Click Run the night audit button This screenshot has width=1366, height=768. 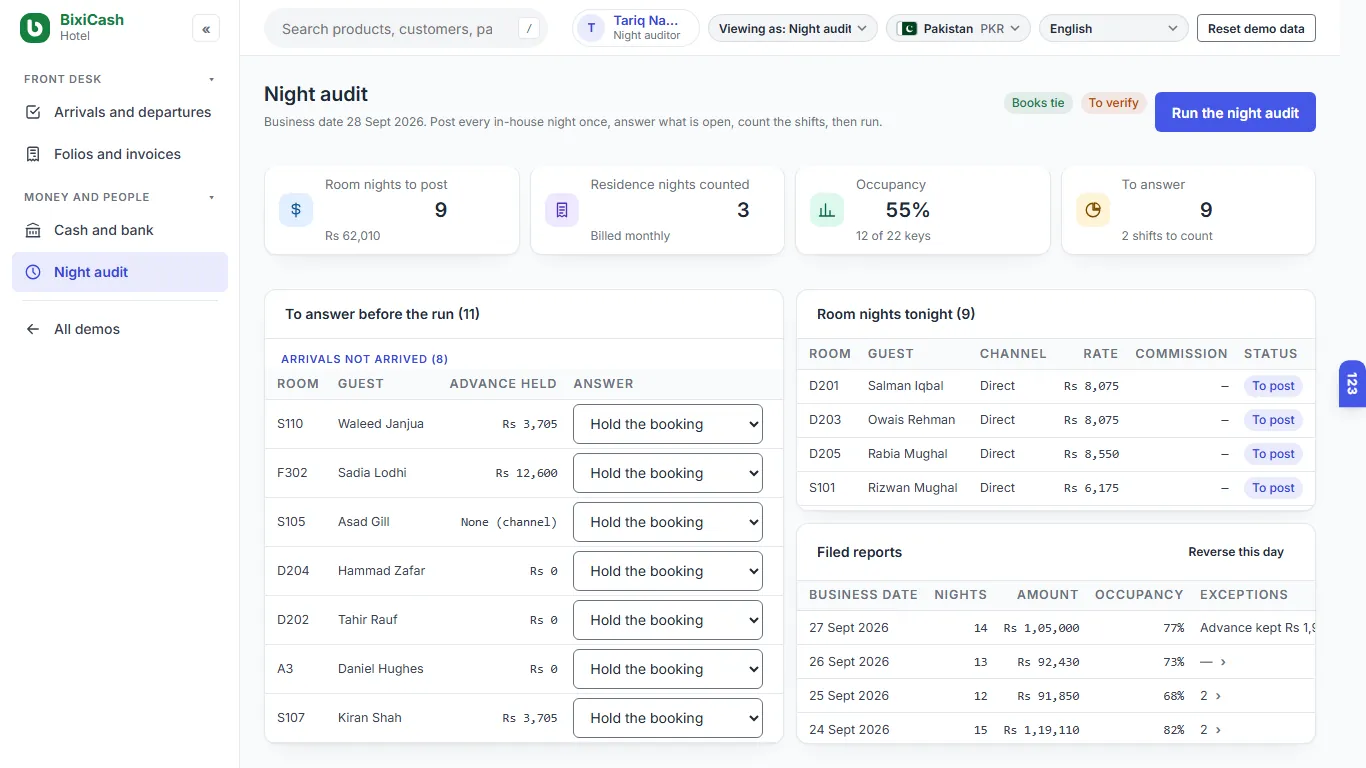1235,112
